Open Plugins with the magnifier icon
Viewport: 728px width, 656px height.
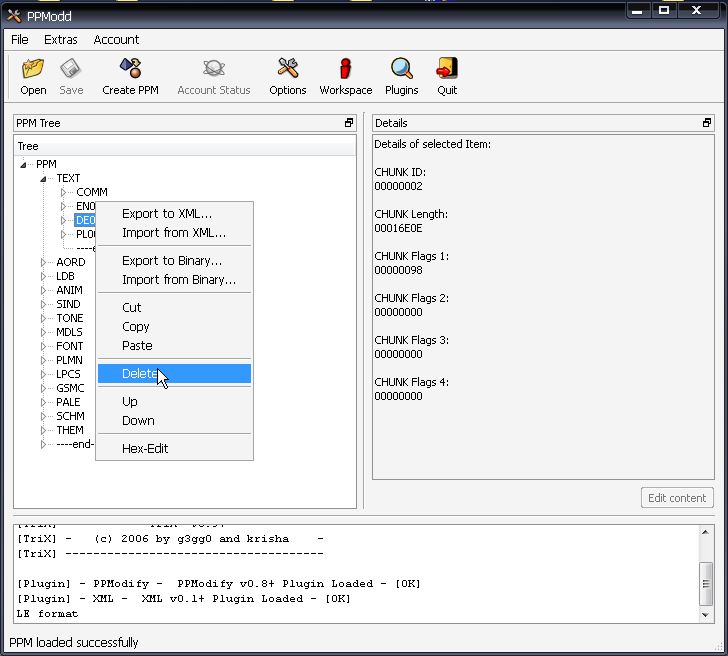tap(402, 68)
